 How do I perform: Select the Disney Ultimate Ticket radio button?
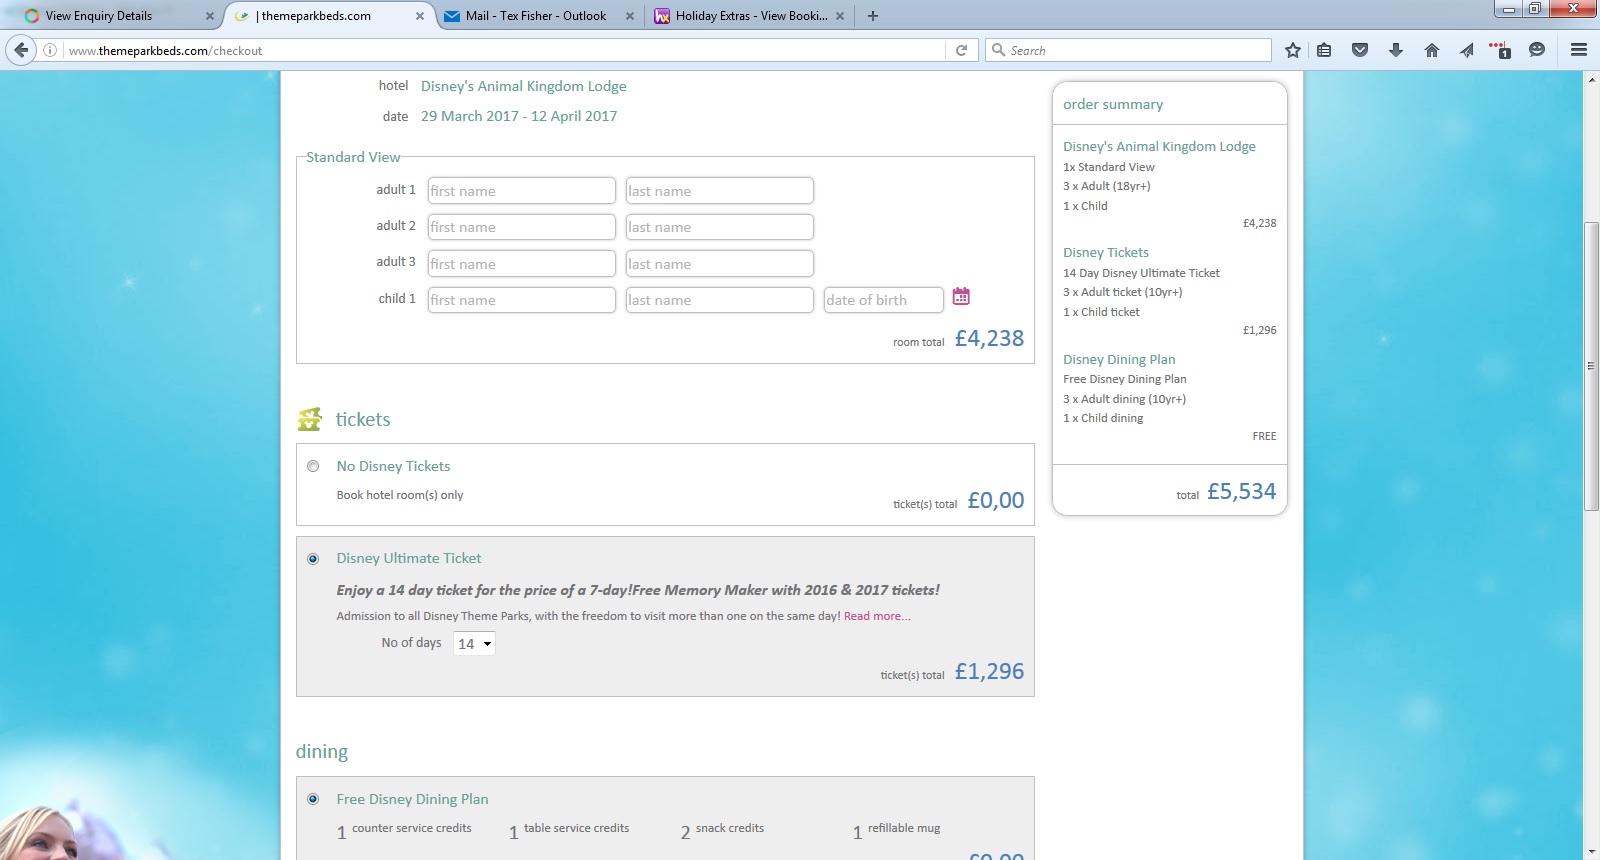coord(313,559)
